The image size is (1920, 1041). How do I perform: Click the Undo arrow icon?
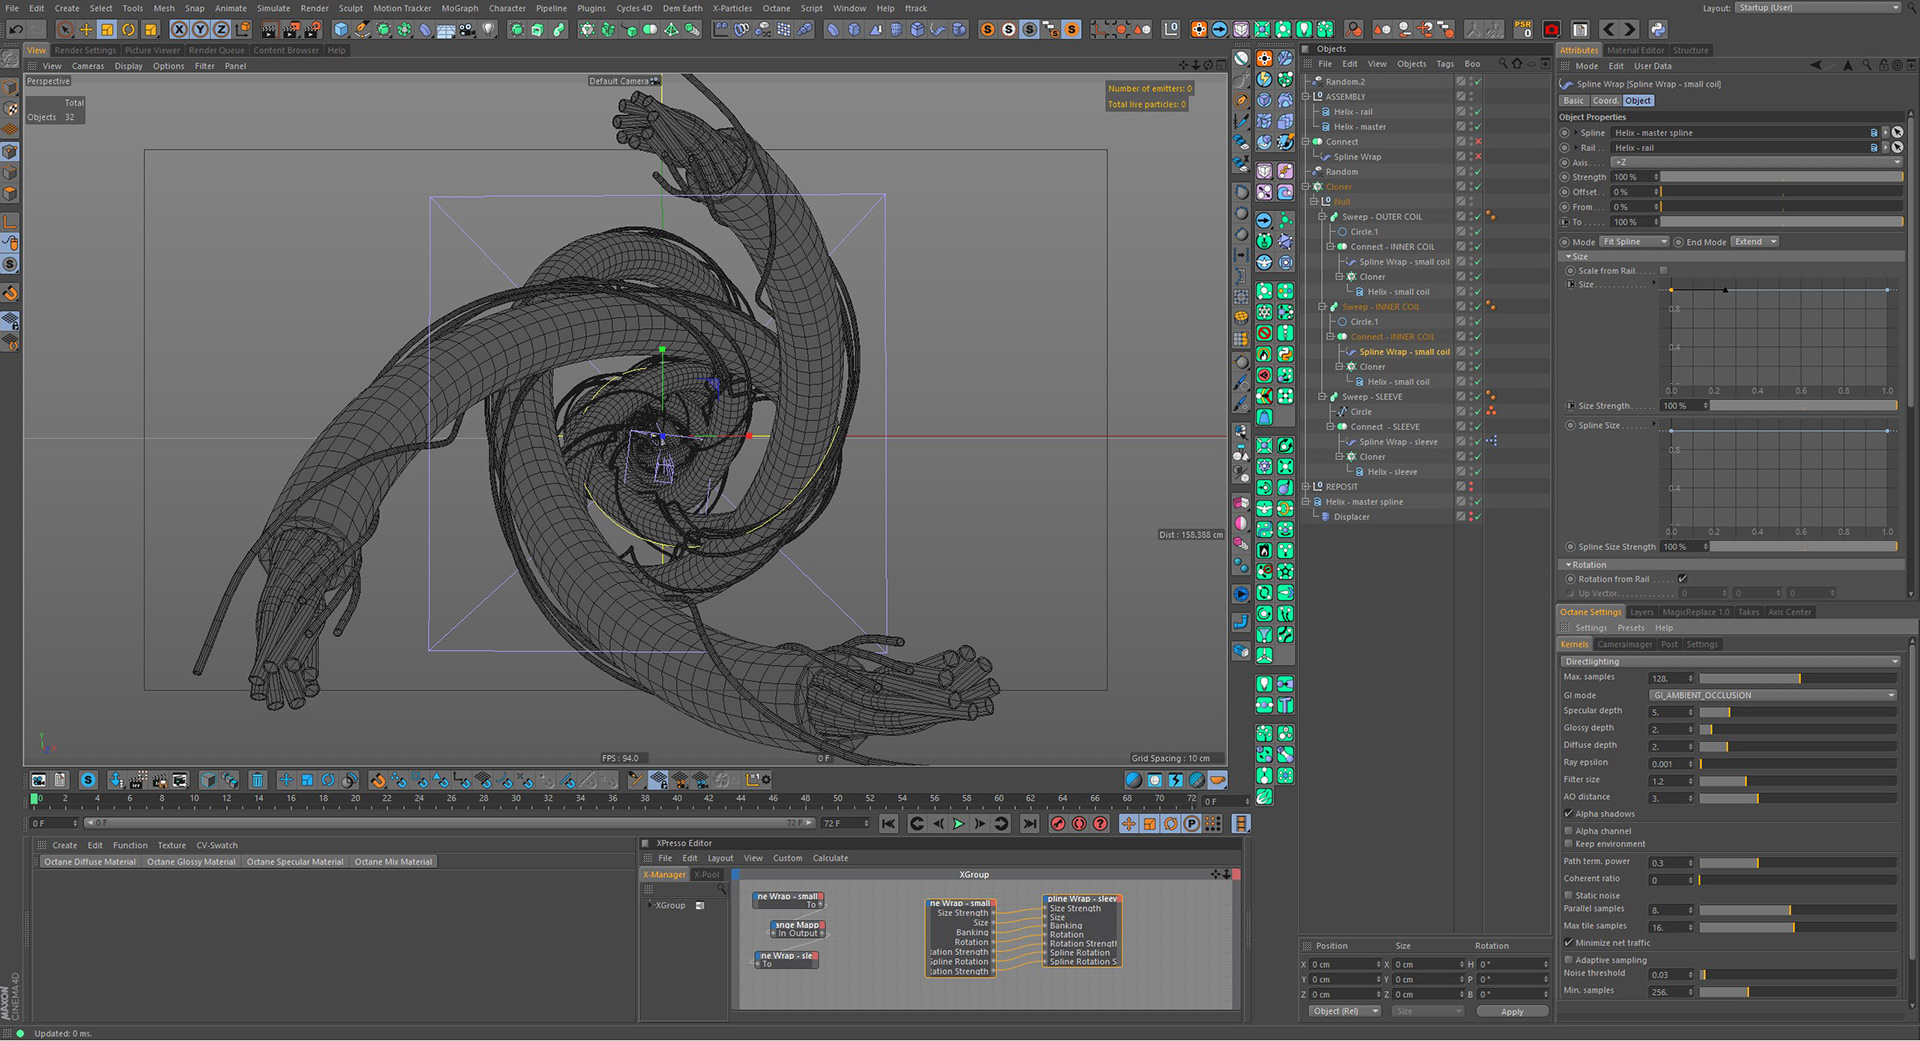16,30
